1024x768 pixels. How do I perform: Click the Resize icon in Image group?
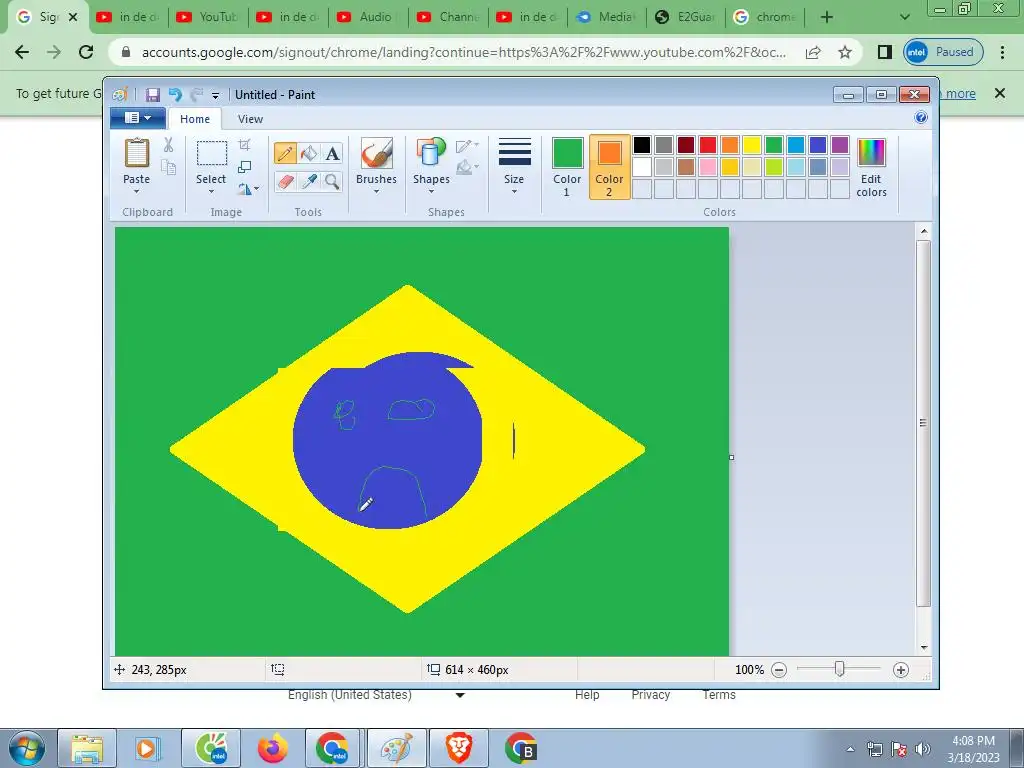tap(244, 167)
